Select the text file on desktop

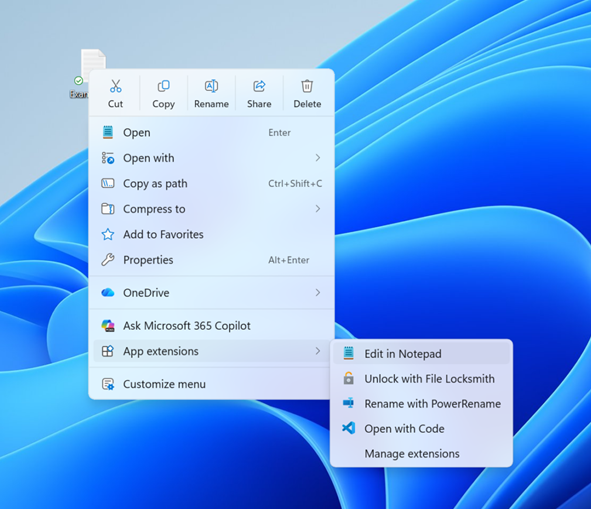(x=89, y=72)
